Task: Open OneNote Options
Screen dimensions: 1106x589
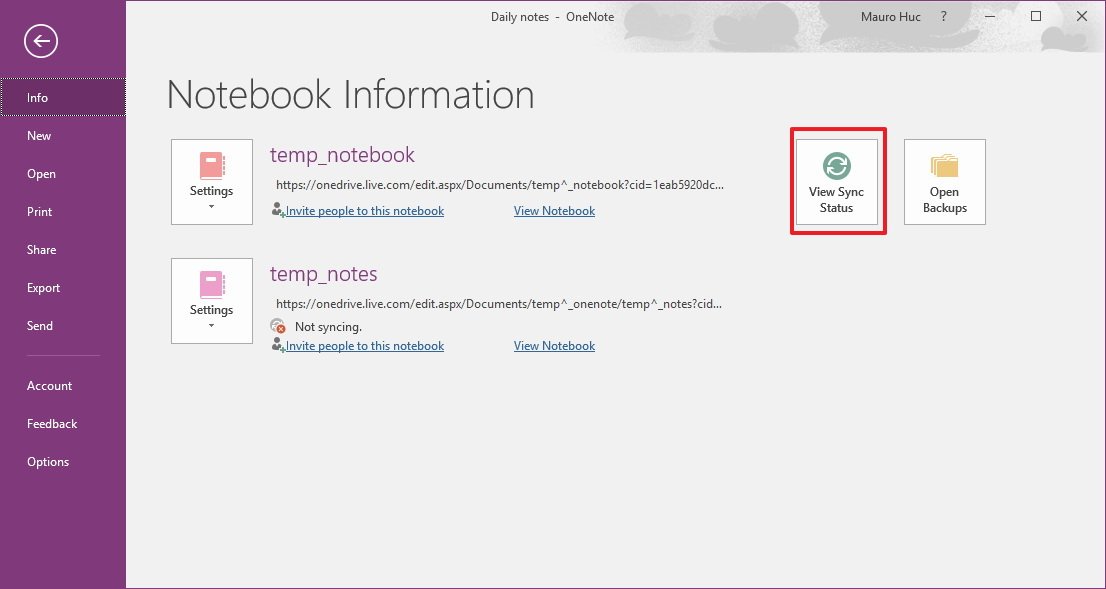Action: 48,462
